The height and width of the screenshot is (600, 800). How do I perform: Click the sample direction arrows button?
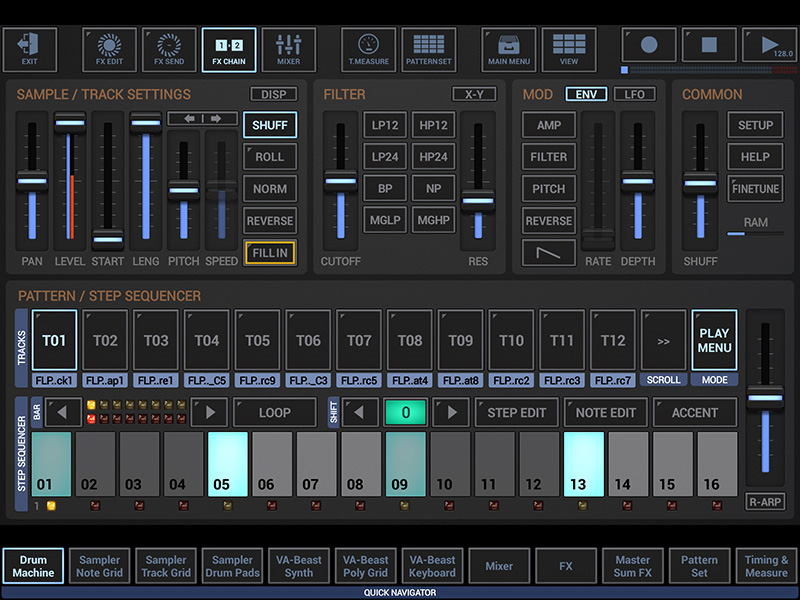pyautogui.click(x=203, y=118)
